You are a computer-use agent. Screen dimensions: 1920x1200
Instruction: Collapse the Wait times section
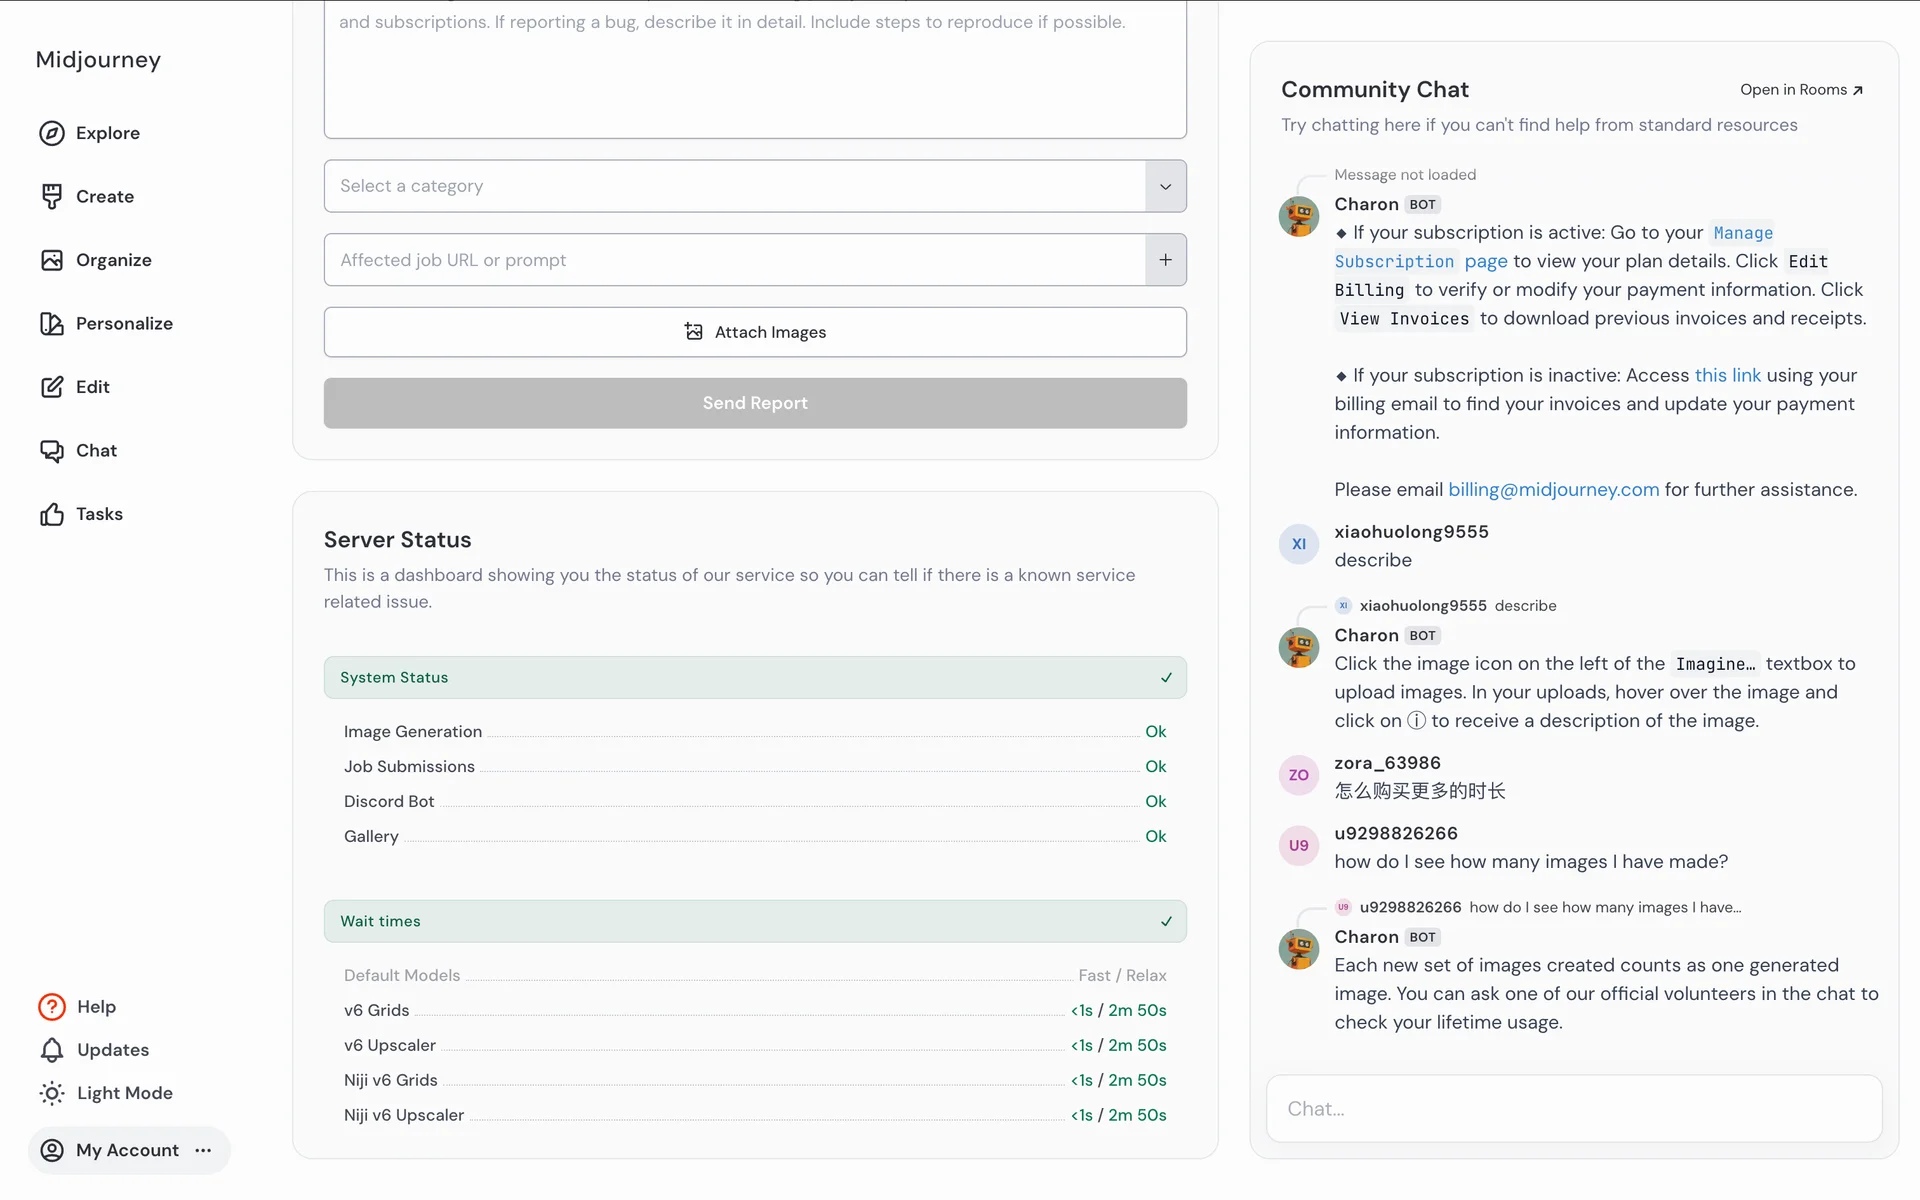[x=1166, y=921]
